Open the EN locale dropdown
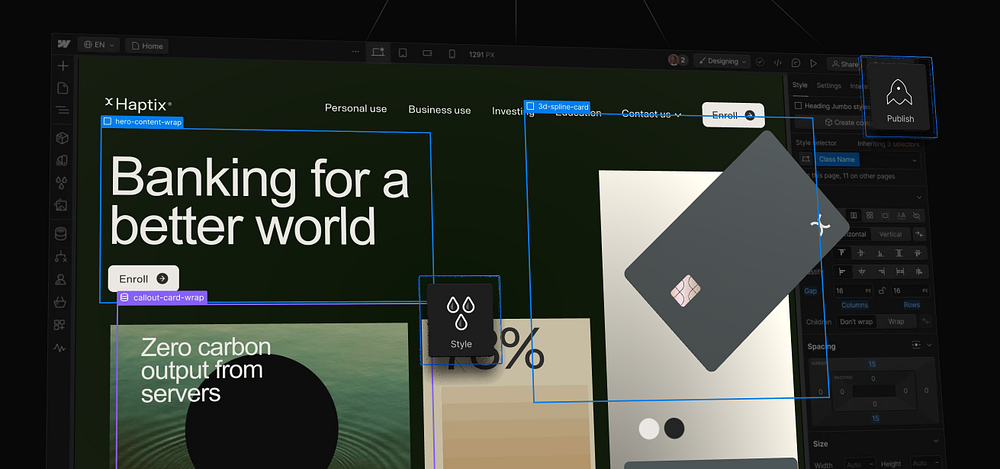Viewport: 1000px width, 469px height. click(x=100, y=45)
